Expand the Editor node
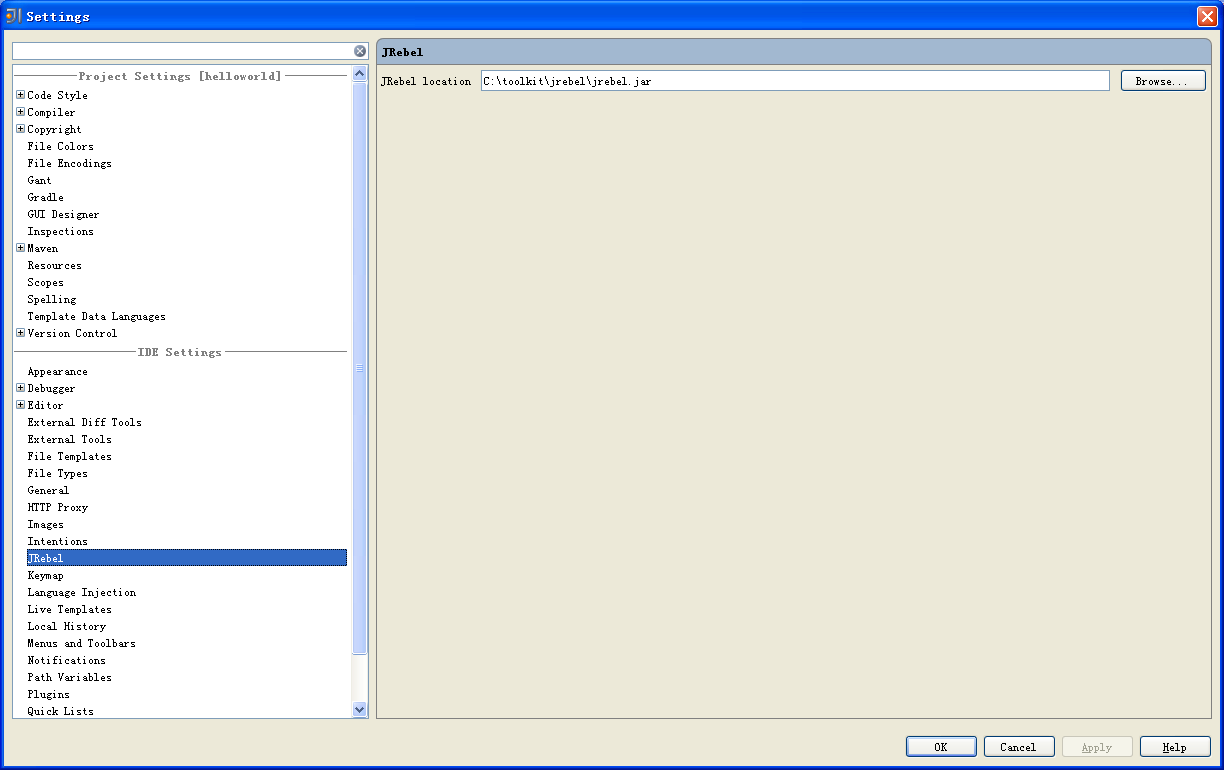 pyautogui.click(x=20, y=405)
